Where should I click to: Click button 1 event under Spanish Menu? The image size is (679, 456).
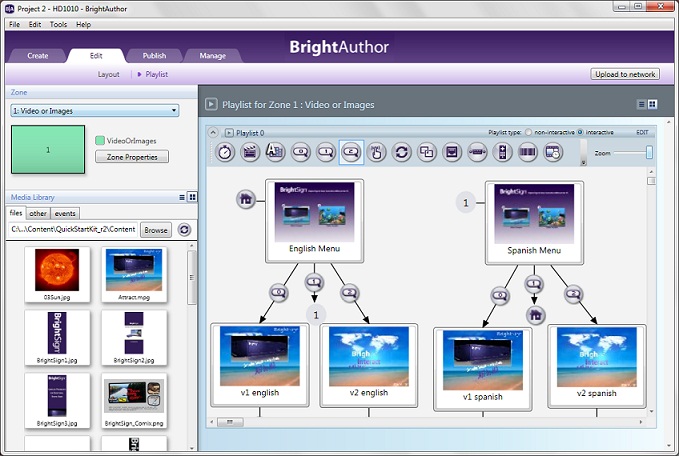(534, 284)
